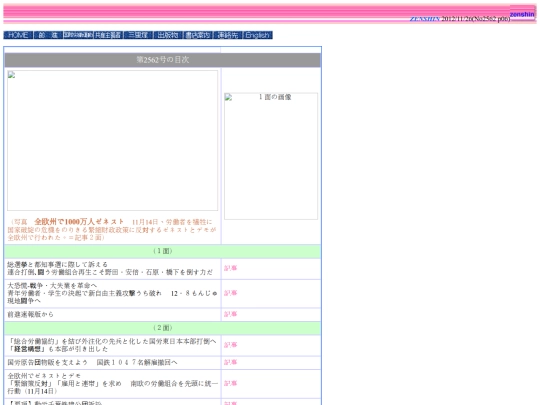The image size is (540, 405).
Task: Click the 1面の画像 broken image
Action: (271, 156)
